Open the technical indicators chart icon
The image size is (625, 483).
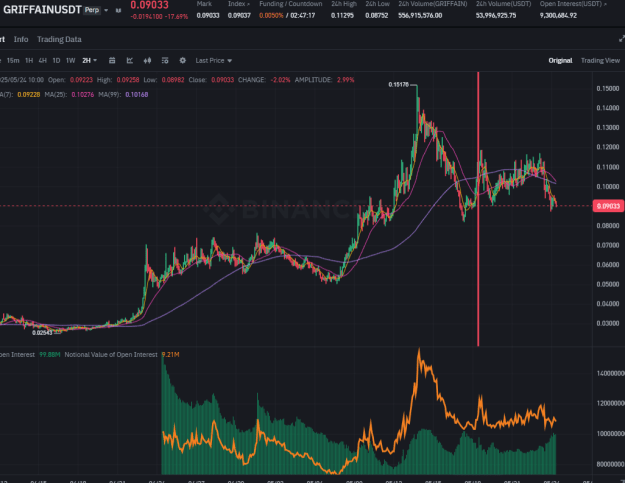pyautogui.click(x=130, y=61)
